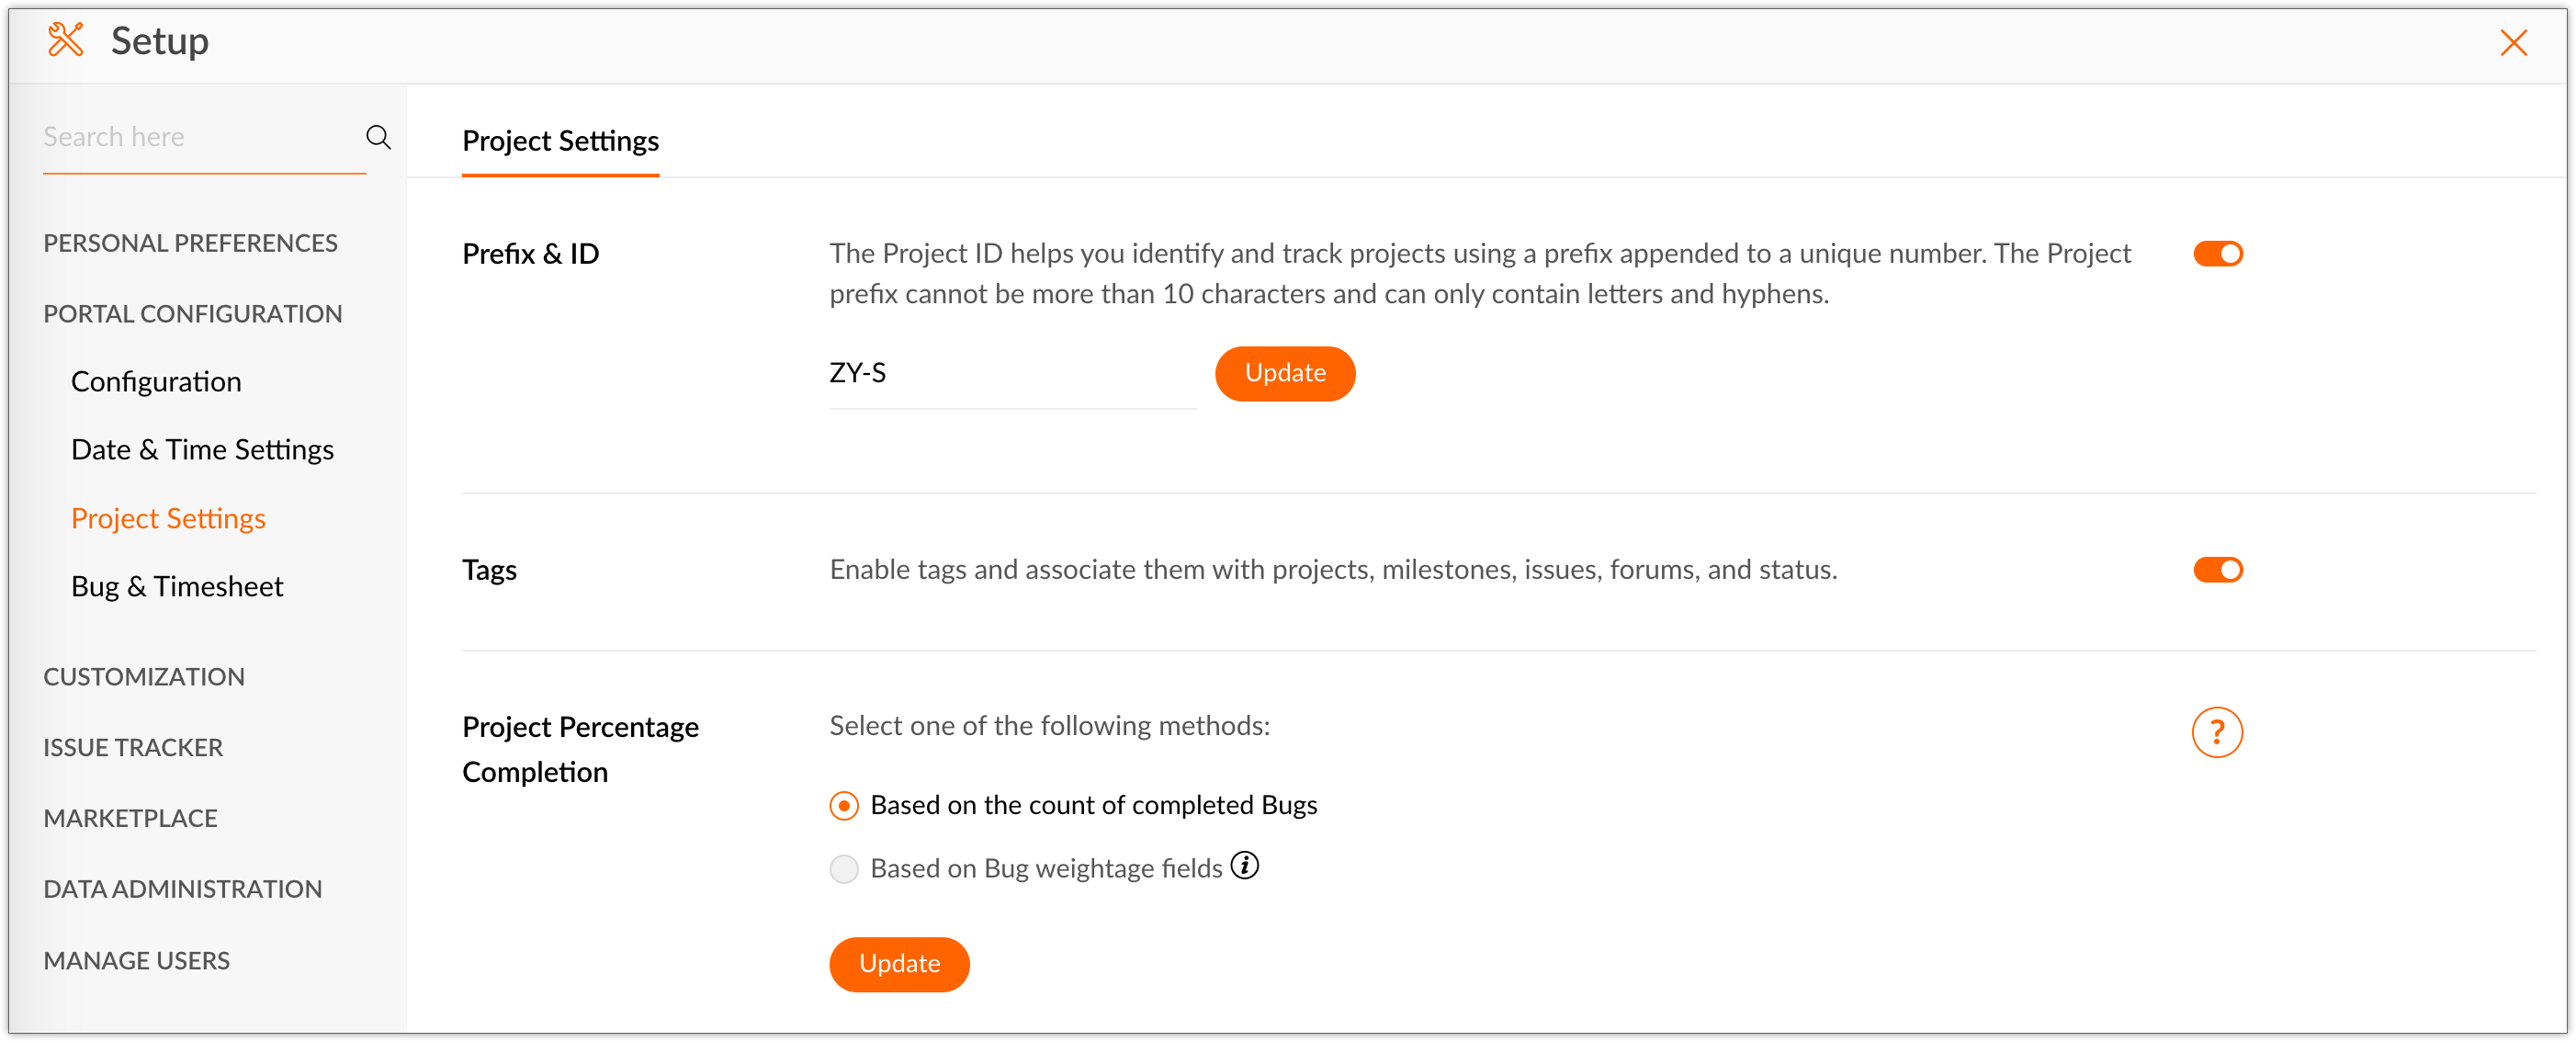2576x1042 pixels.
Task: Collapse the Portal Configuration section
Action: point(192,314)
